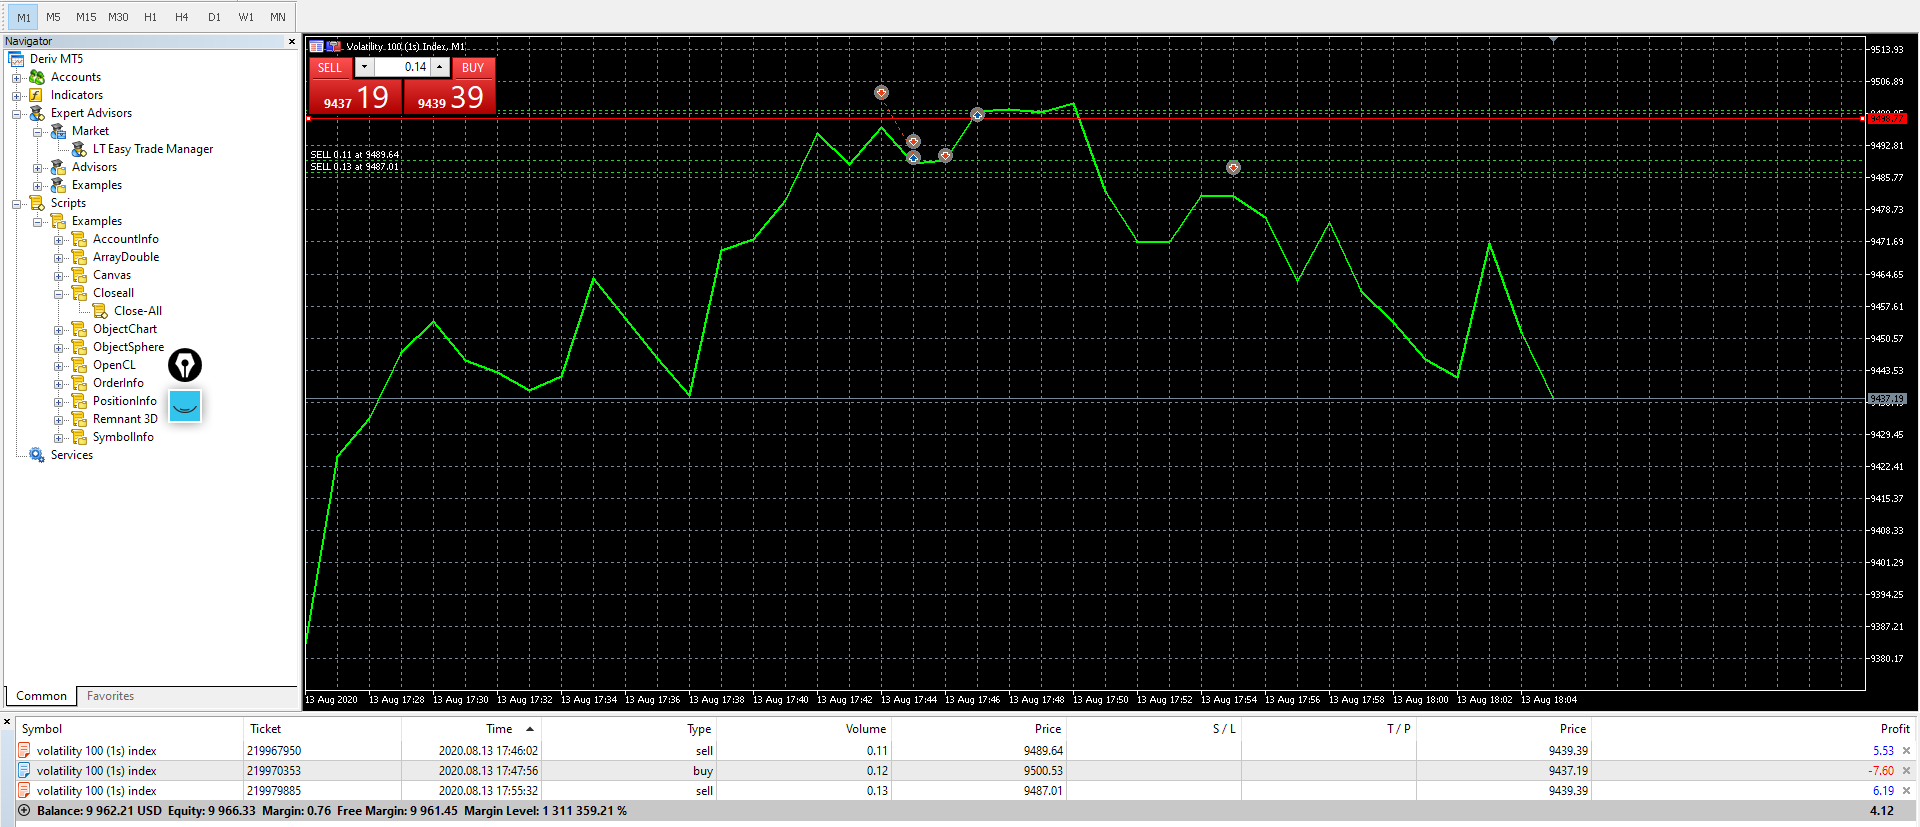This screenshot has height=827, width=1920.
Task: Click the Indicators function icon
Action: [x=36, y=95]
